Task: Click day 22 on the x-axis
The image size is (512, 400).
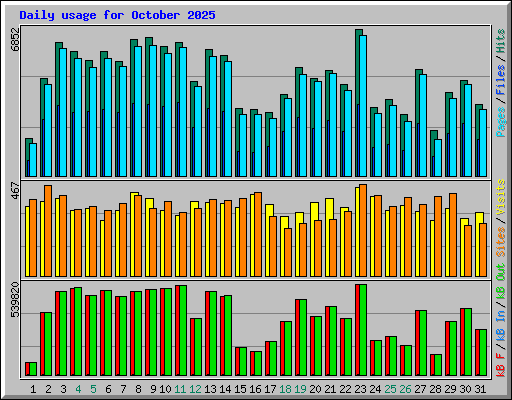Action: tap(345, 389)
